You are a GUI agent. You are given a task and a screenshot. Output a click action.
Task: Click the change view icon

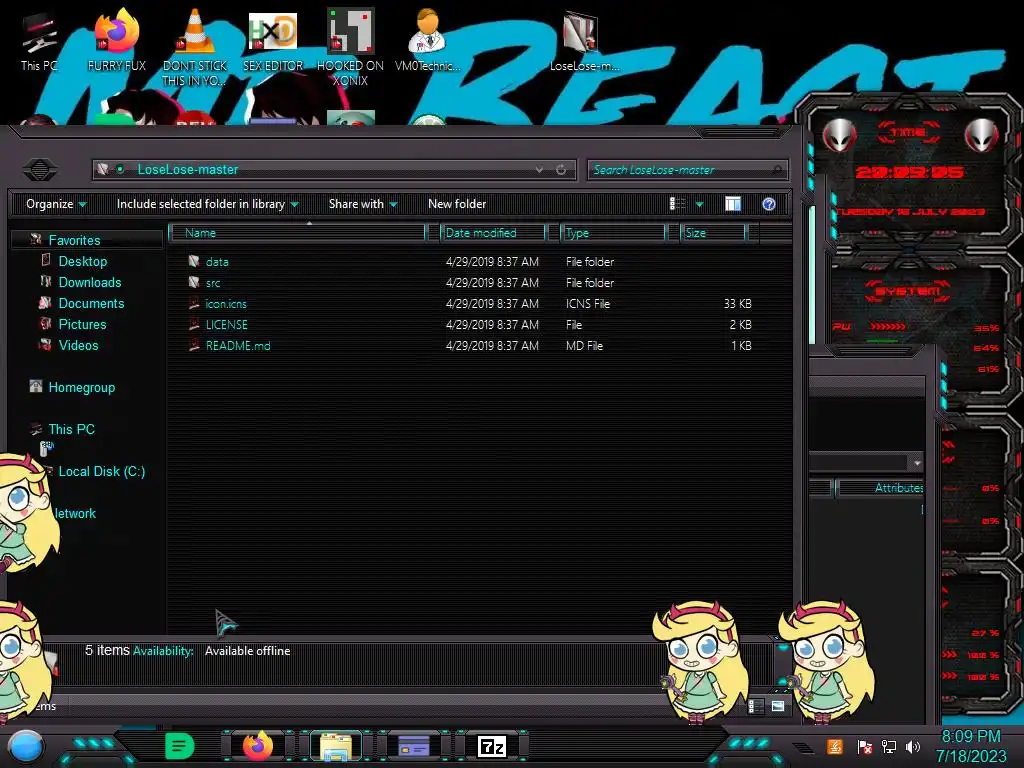(677, 204)
